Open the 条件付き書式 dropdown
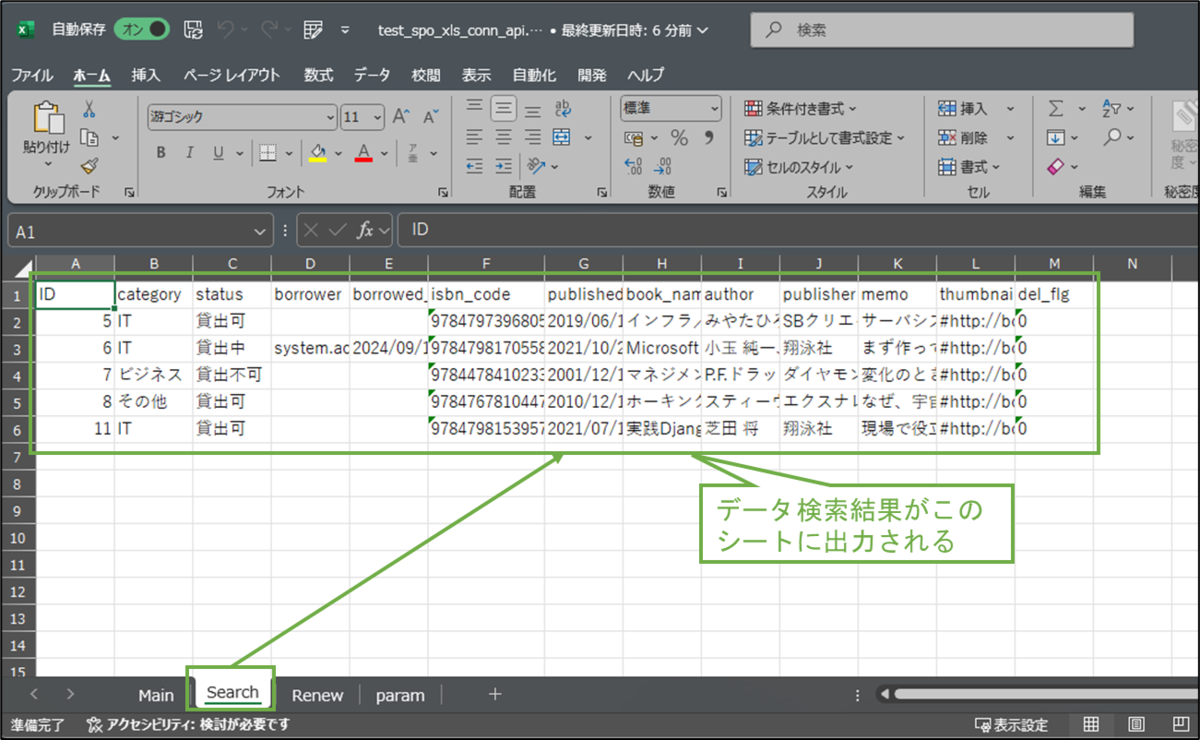The height and width of the screenshot is (740, 1200). 801,108
